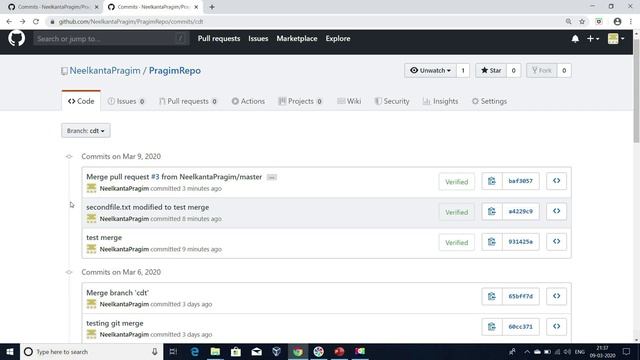Open the 'testing git merge' commit
Screen dimensions: 640x360
(x=115, y=323)
